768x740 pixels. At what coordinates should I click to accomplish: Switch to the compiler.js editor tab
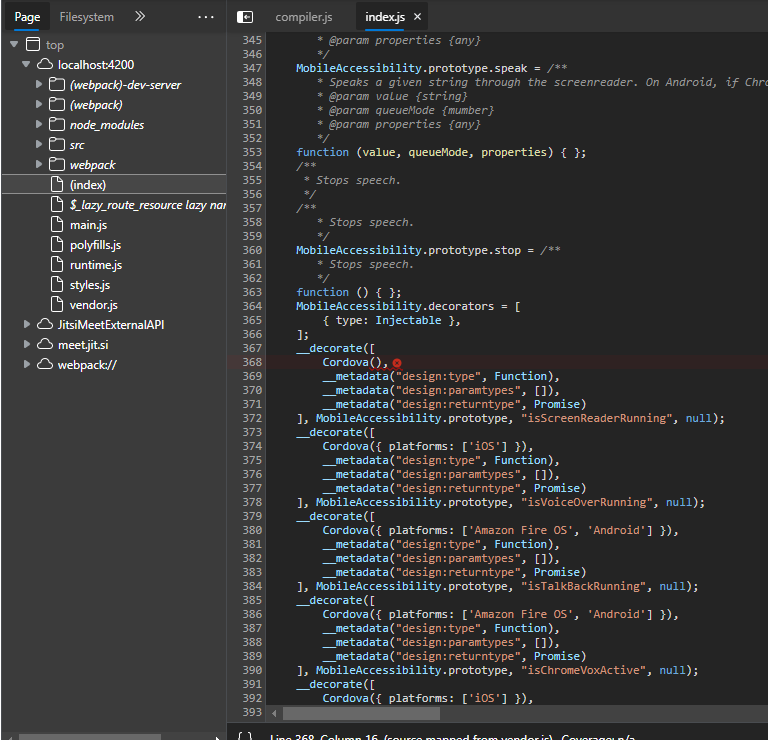click(x=303, y=17)
